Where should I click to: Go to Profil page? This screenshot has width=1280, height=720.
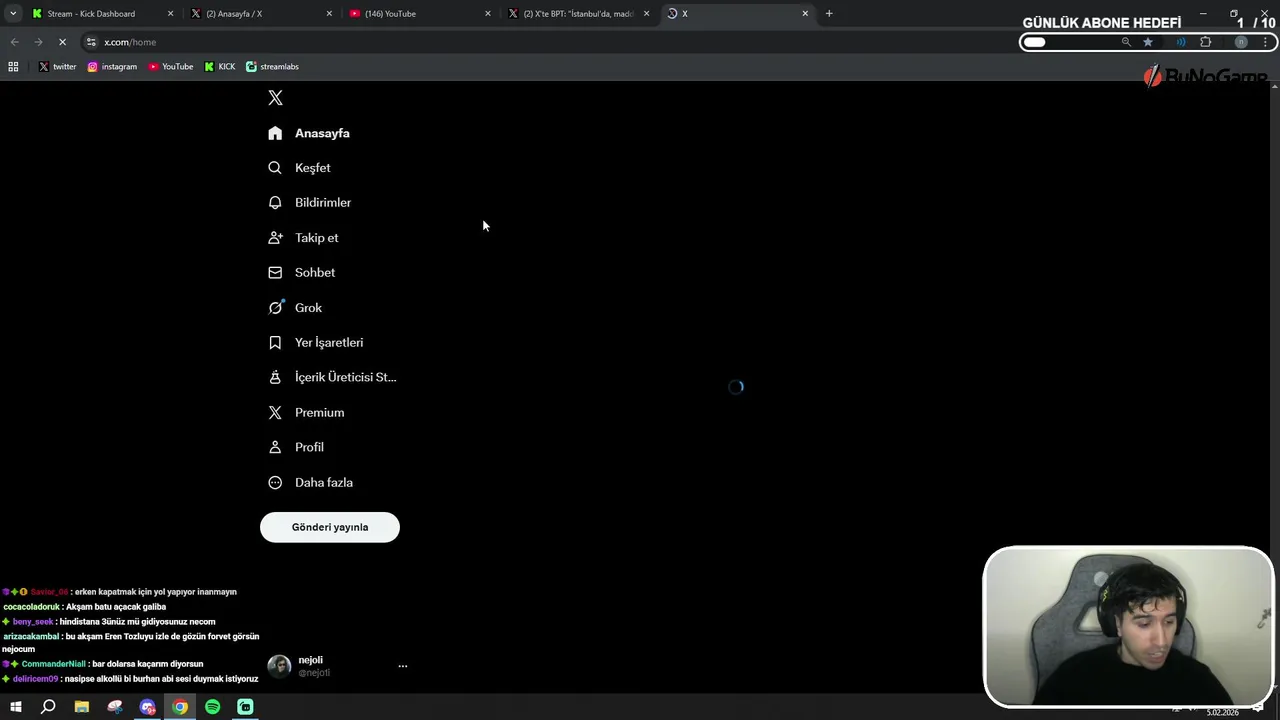[296, 447]
